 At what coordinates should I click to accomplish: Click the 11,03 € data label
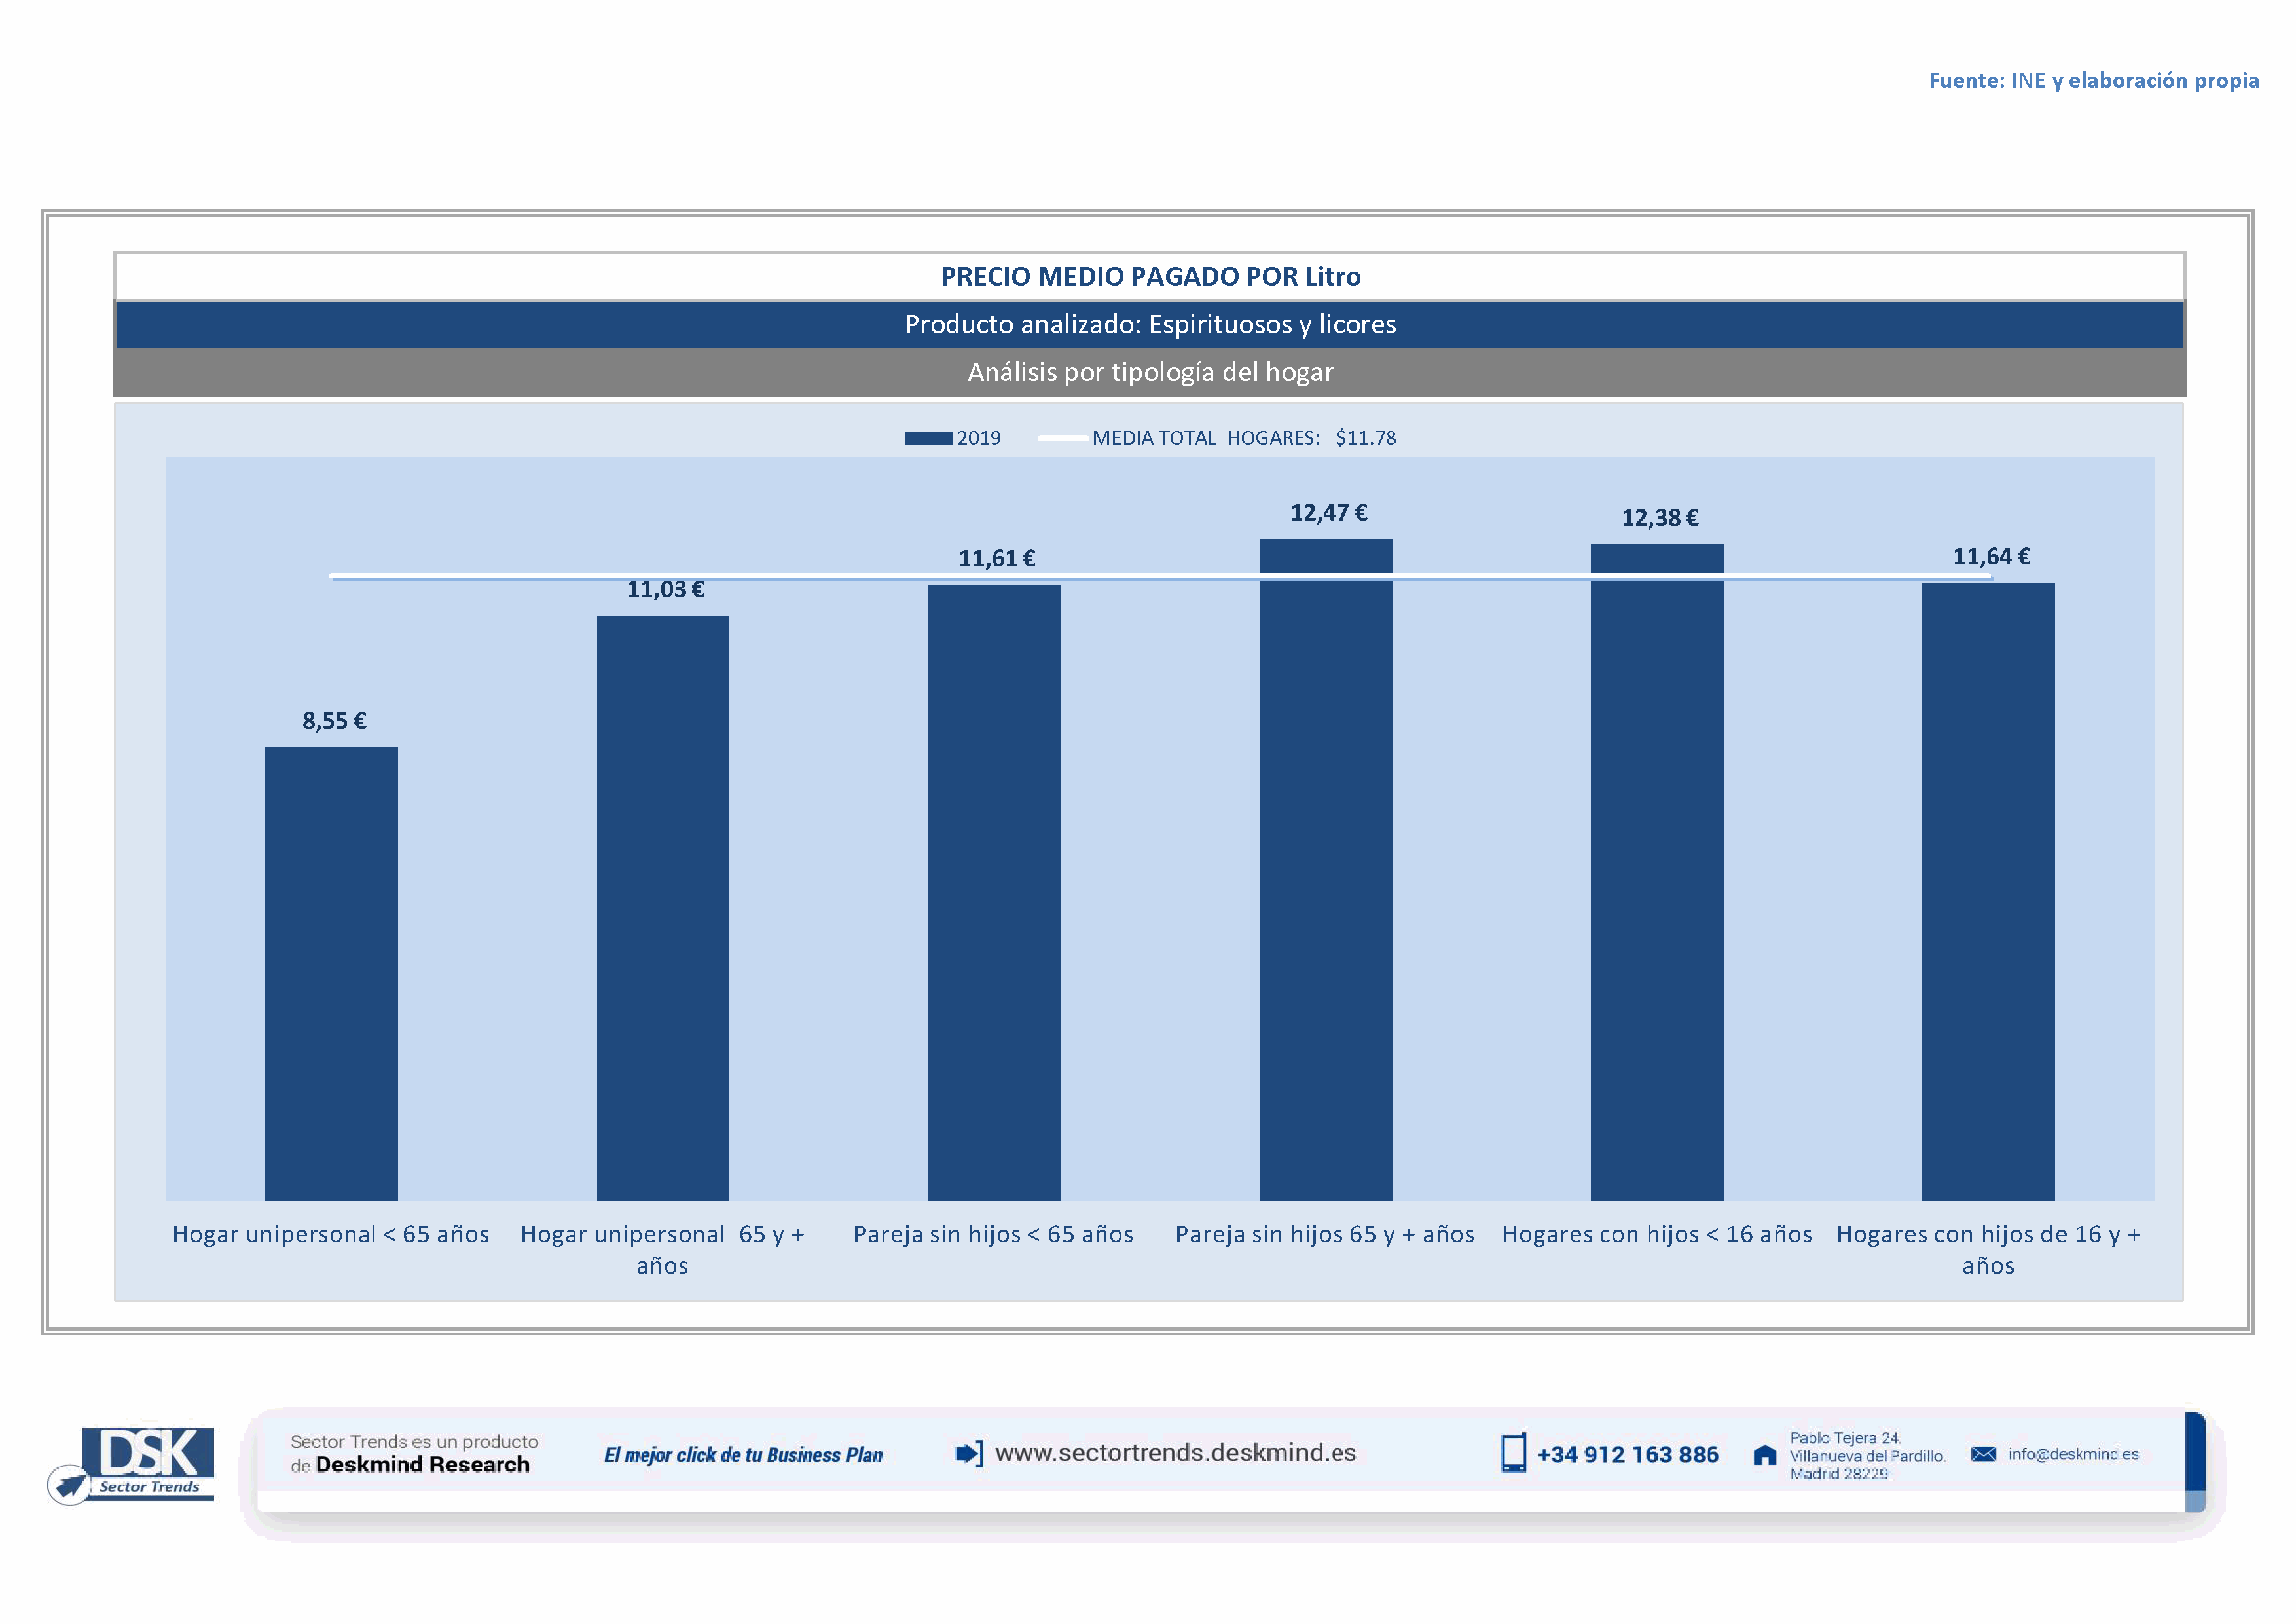[x=665, y=590]
